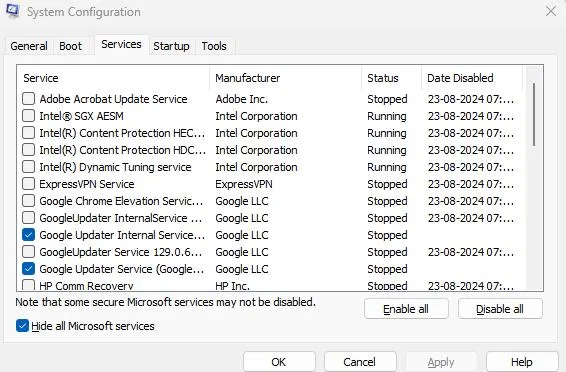Screen dimensions: 566x372
Task: Sort by the Date Disabled column header
Action: 472,78
